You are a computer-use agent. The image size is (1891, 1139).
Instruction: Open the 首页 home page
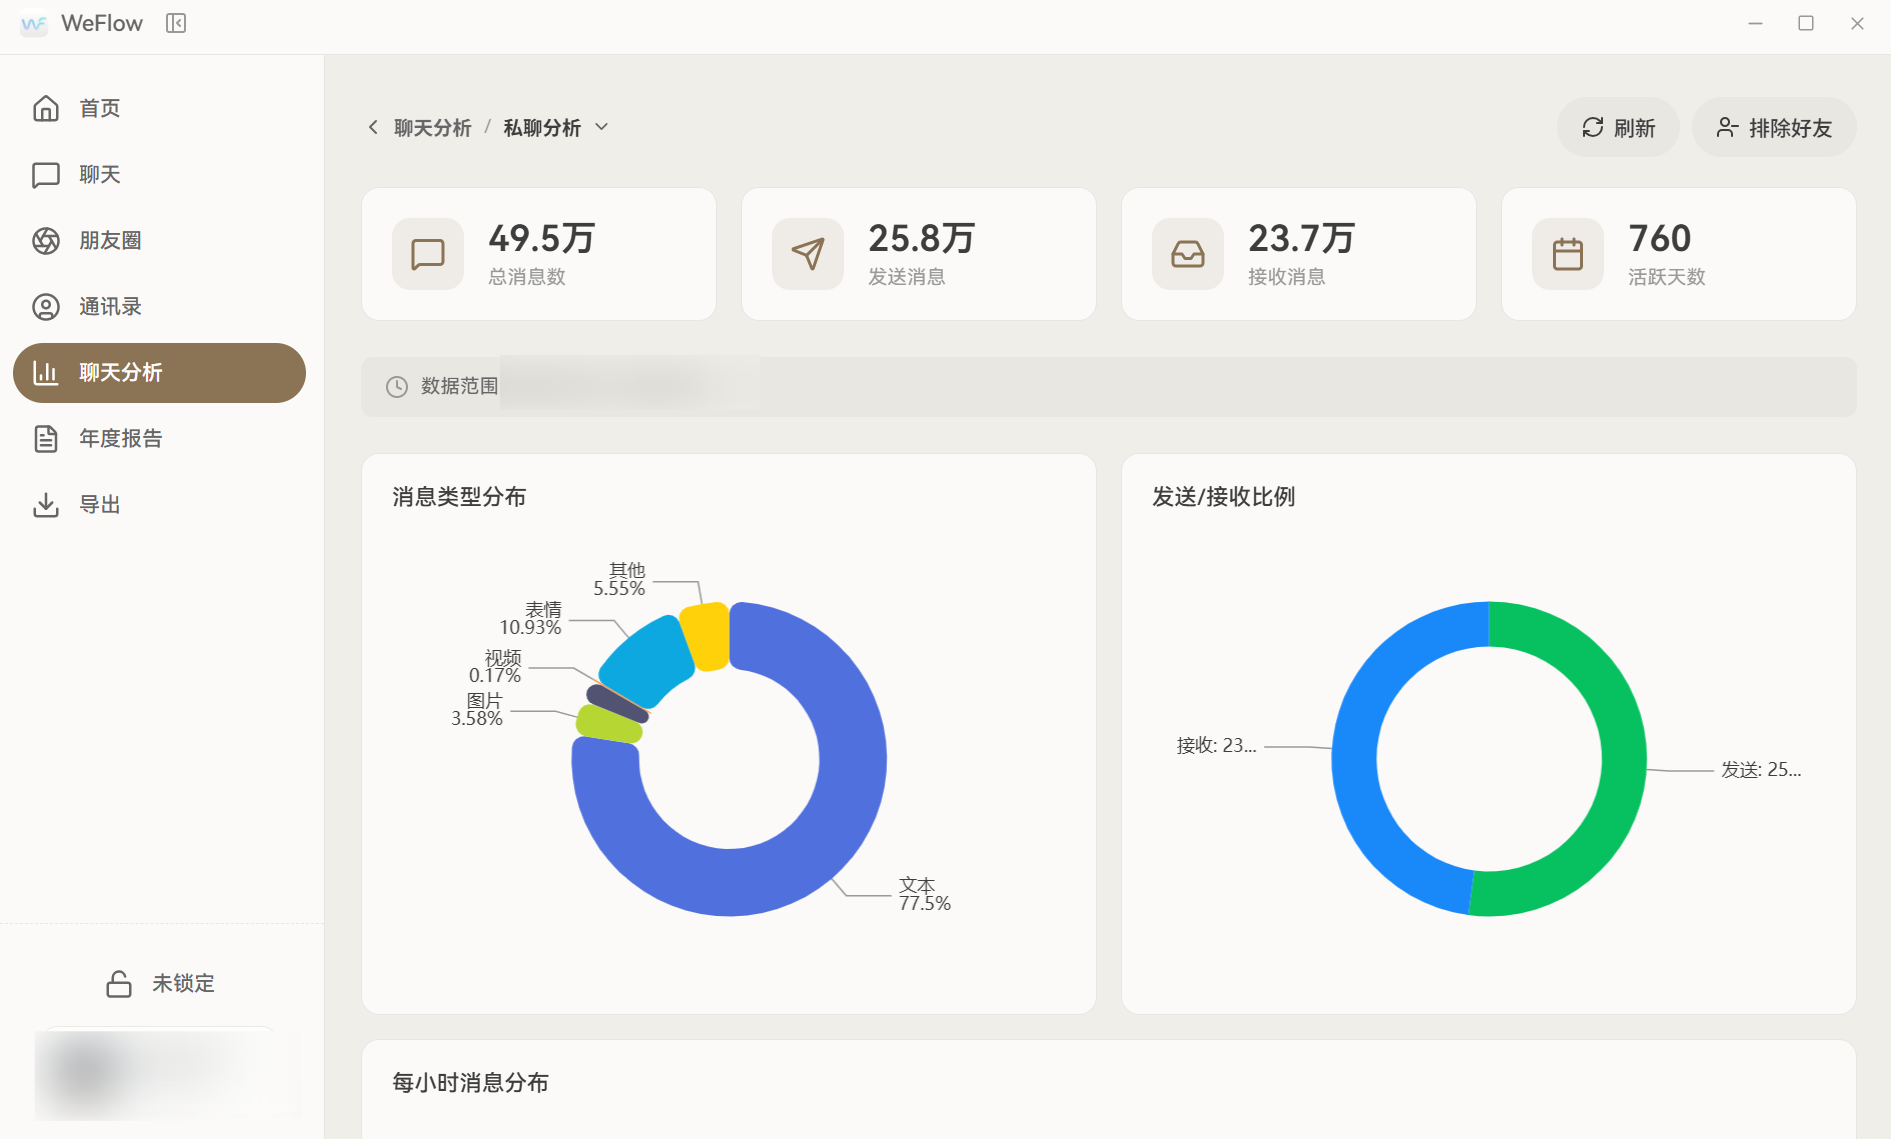(98, 108)
